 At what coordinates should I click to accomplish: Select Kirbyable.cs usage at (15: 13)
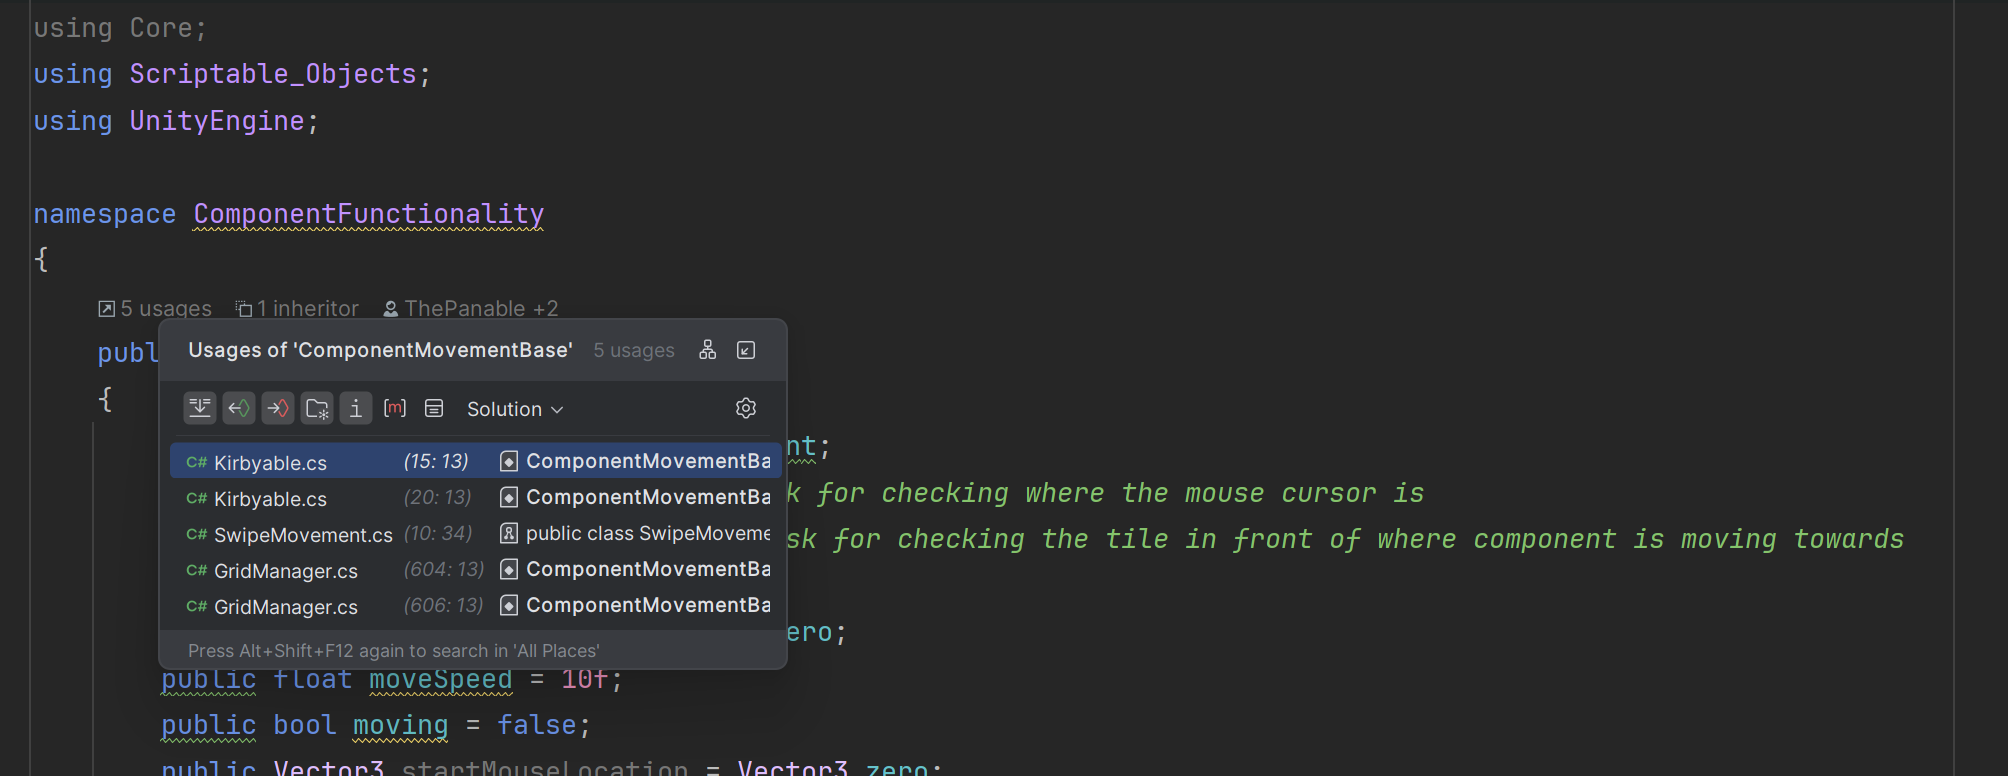[x=475, y=462]
